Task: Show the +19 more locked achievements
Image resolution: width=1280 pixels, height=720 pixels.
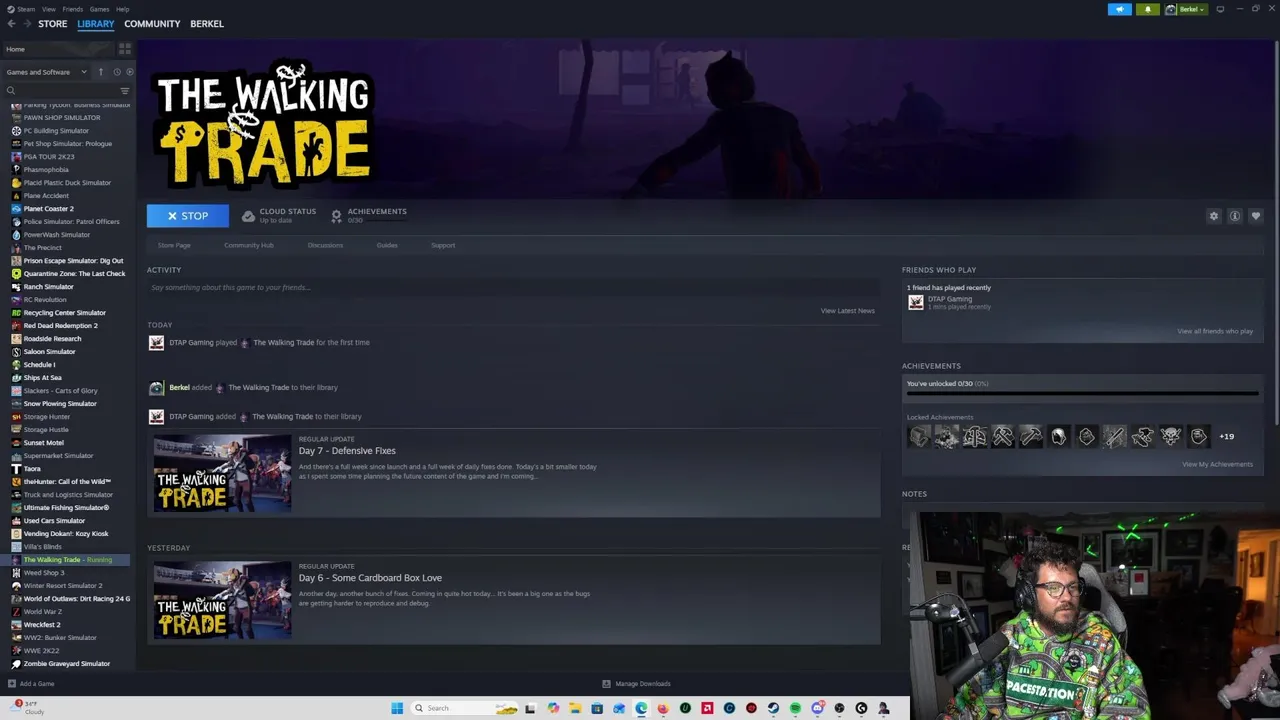Action: click(x=1226, y=437)
